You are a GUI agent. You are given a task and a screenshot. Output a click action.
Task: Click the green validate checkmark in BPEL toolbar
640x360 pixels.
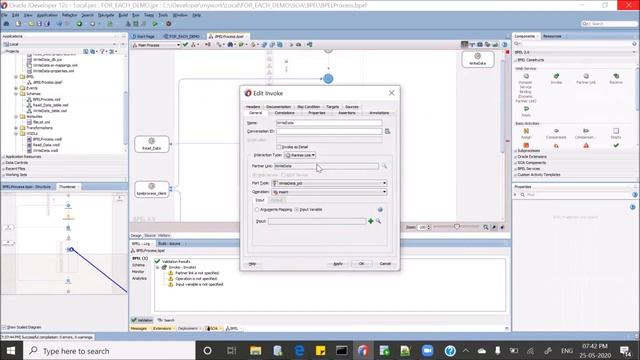(x=185, y=44)
